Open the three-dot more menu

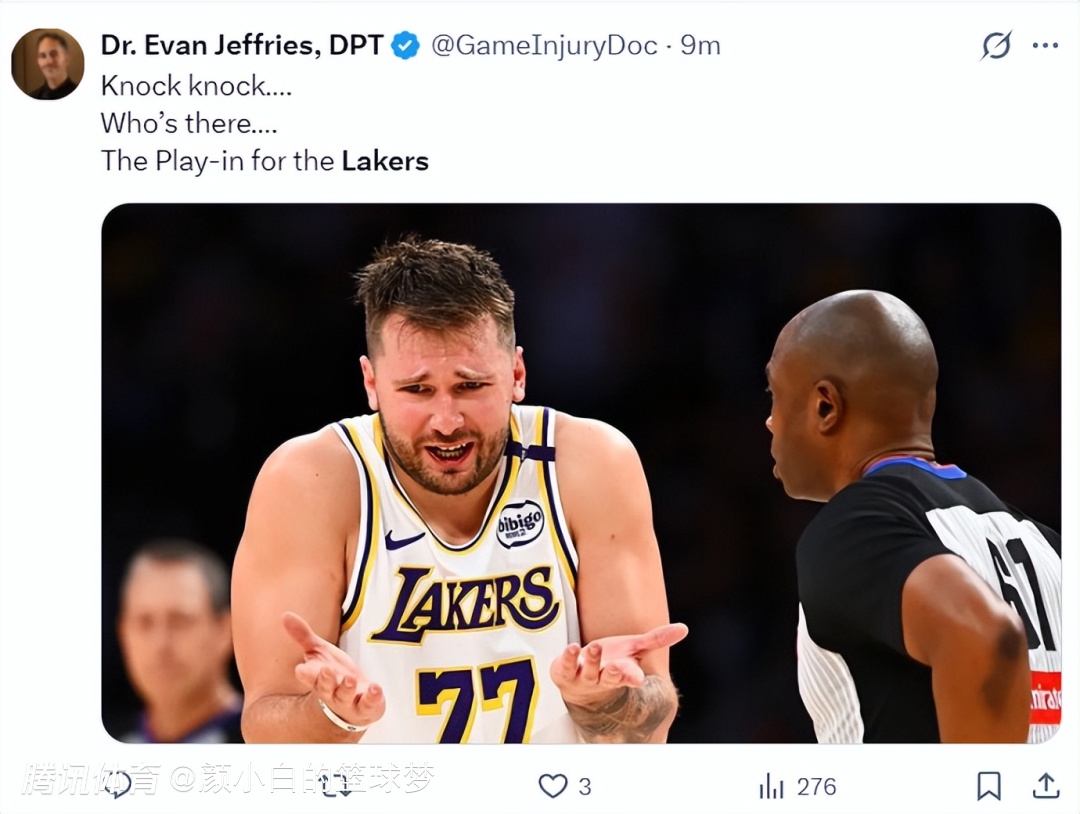click(1045, 46)
